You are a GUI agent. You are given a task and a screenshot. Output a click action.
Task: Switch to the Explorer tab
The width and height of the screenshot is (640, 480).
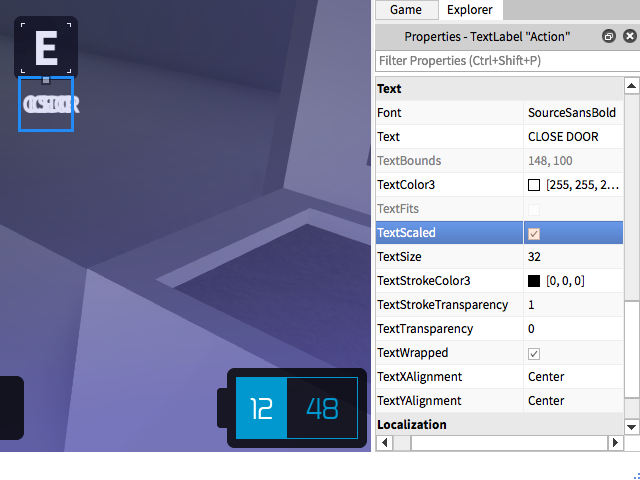click(470, 9)
